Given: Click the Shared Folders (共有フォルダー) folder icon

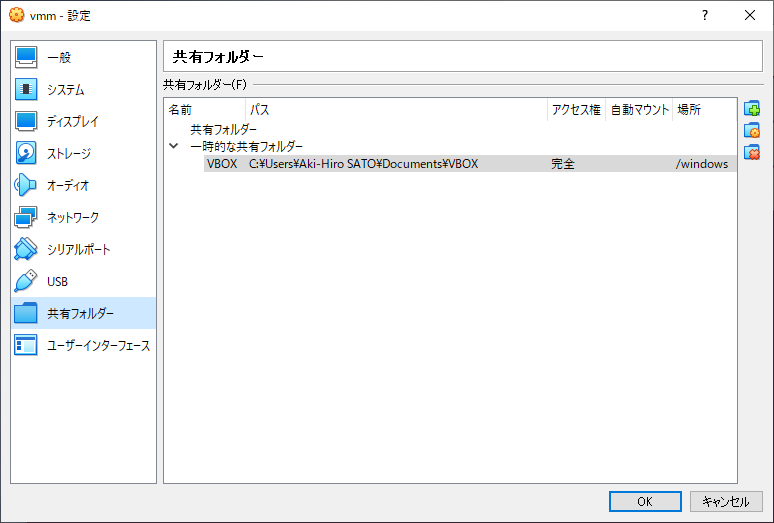Looking at the screenshot, I should 26,313.
